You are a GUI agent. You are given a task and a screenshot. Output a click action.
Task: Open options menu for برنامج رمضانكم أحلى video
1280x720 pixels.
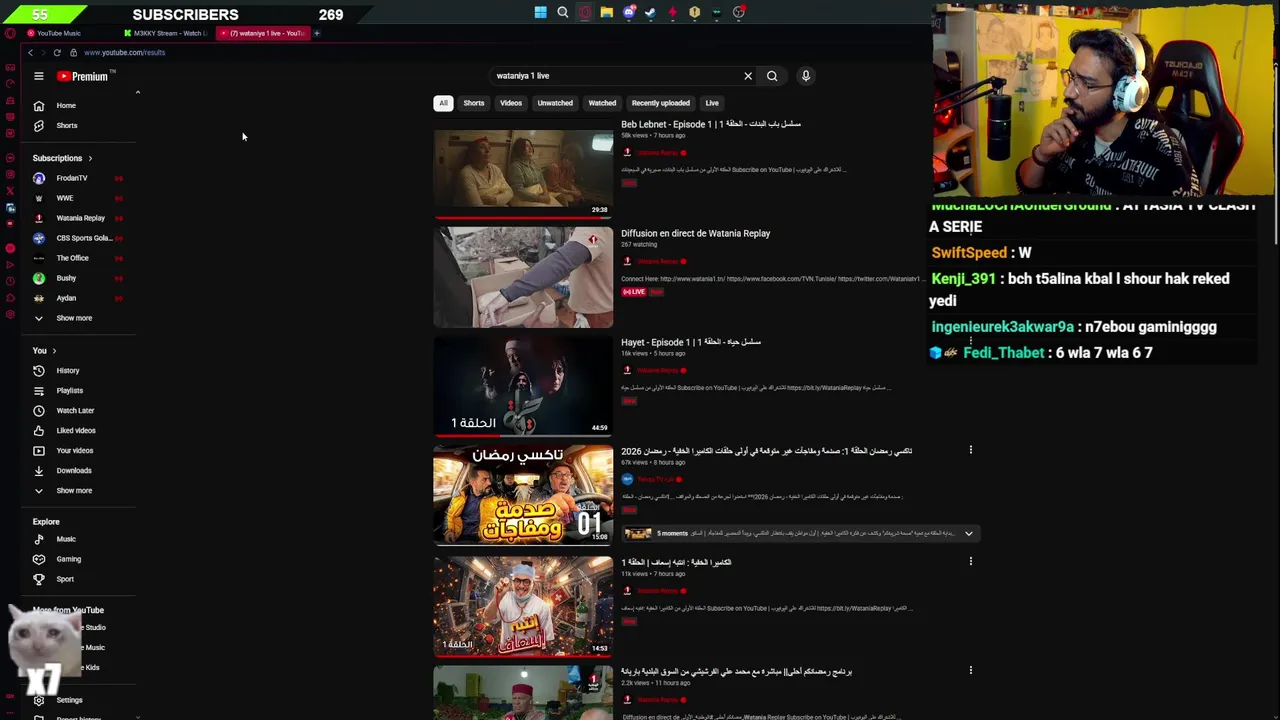click(x=970, y=670)
